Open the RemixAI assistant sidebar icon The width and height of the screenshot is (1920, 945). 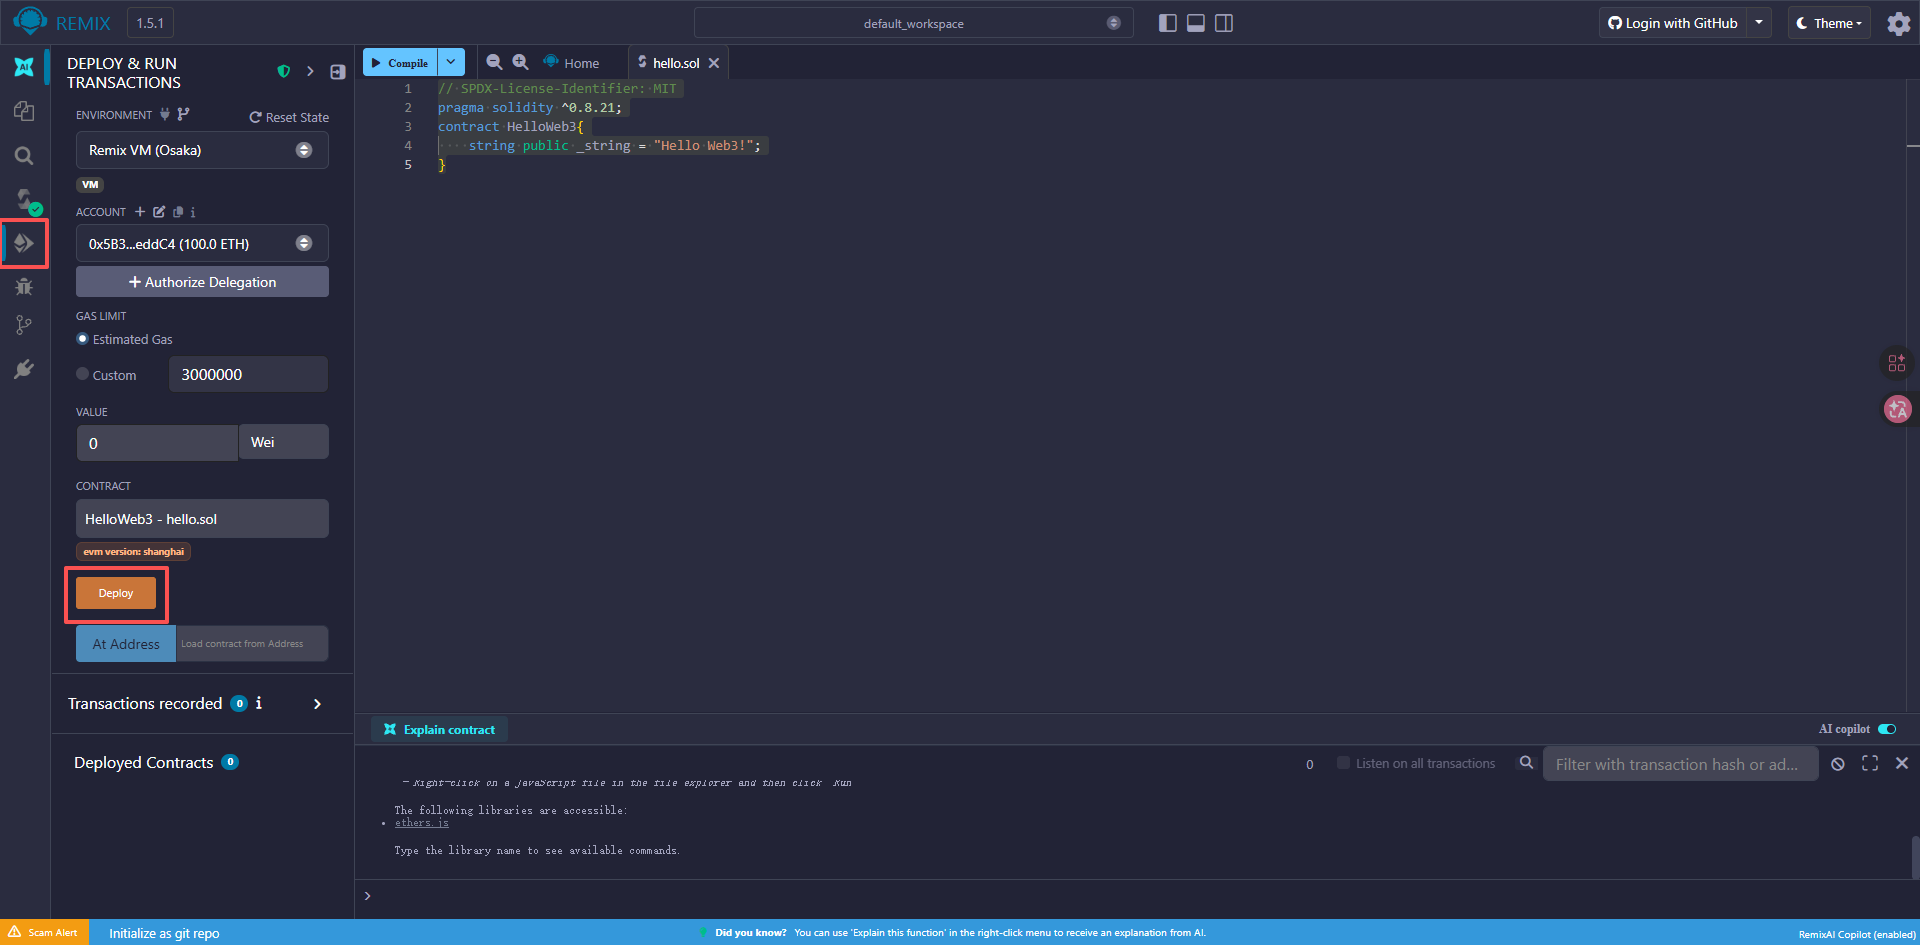(24, 67)
